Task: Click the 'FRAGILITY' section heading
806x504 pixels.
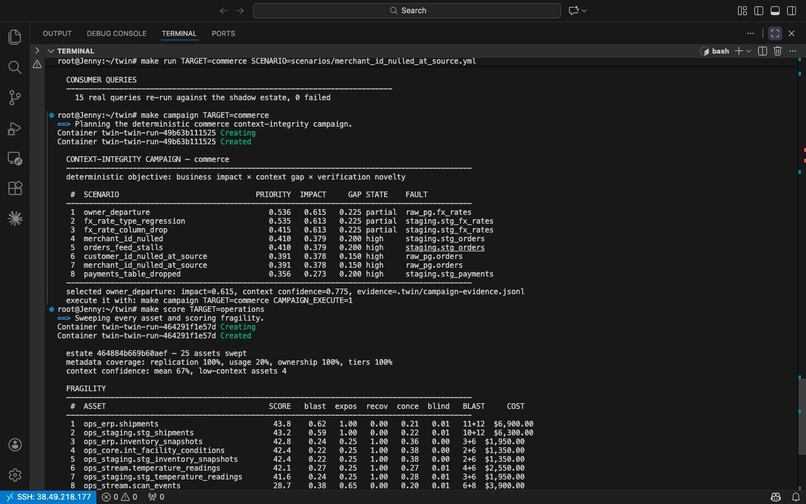Action: pyautogui.click(x=86, y=388)
